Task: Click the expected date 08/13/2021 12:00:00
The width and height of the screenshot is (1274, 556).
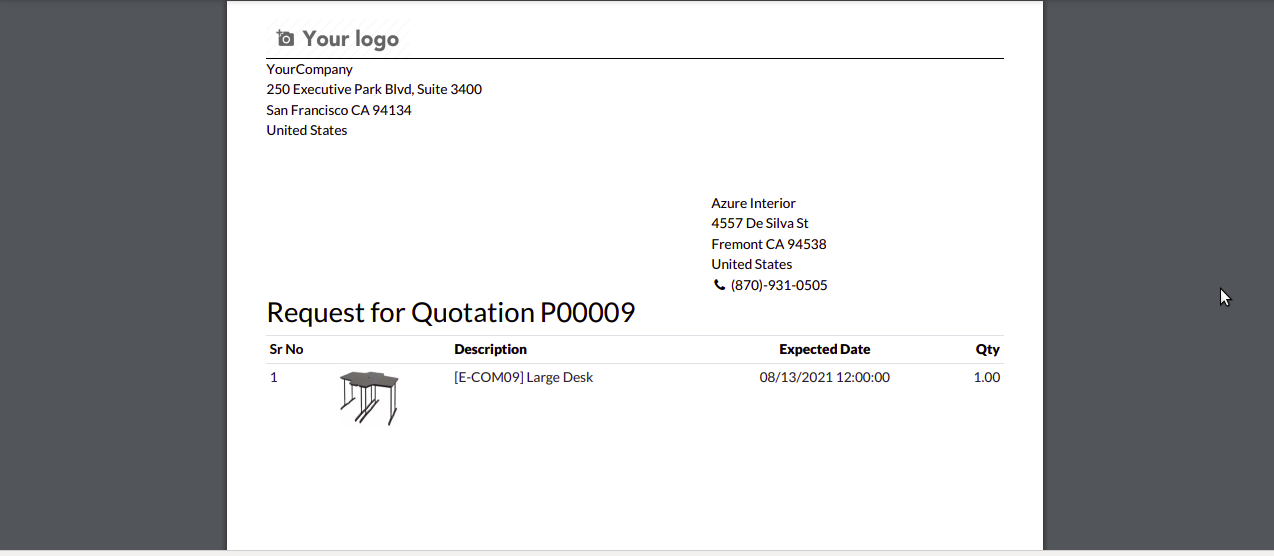Action: (x=825, y=377)
